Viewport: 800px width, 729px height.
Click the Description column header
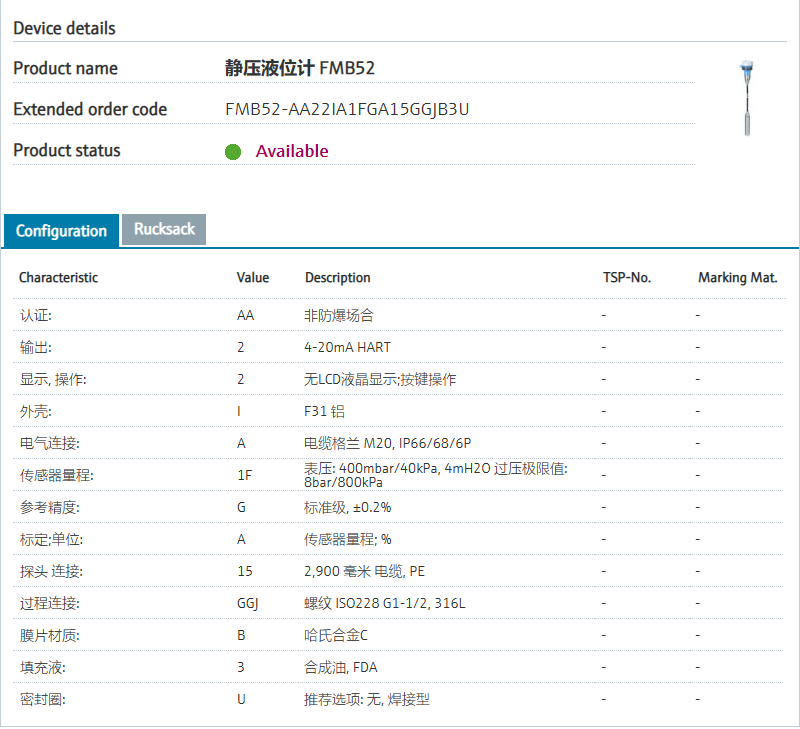(338, 277)
